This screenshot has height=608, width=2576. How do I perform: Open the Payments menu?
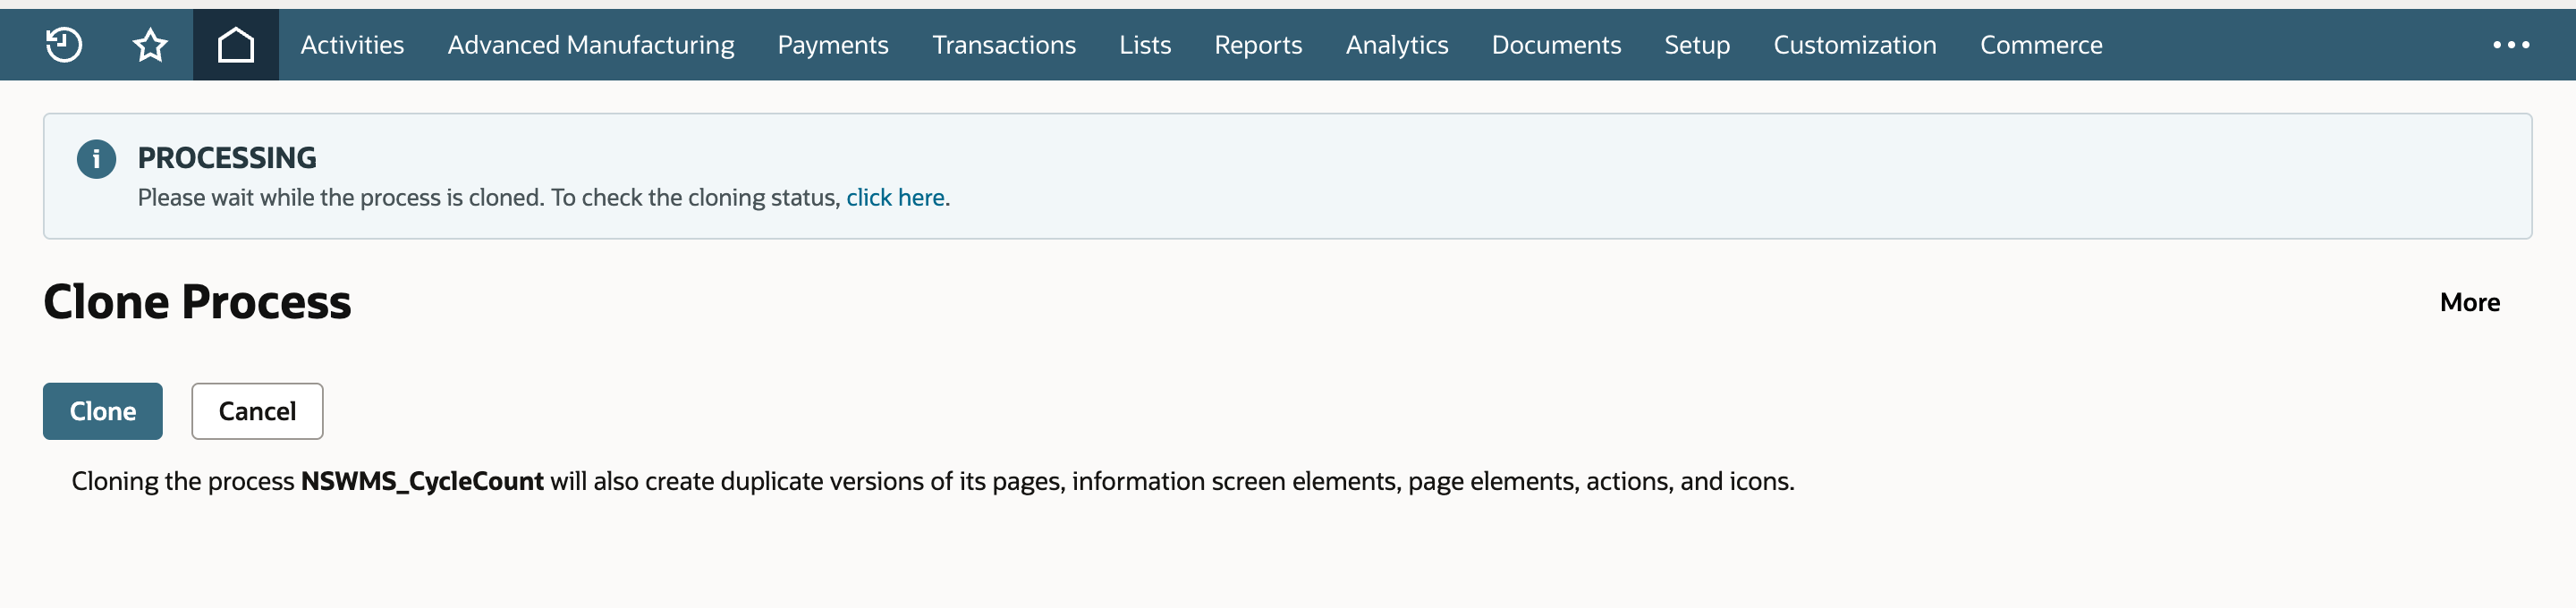point(833,45)
